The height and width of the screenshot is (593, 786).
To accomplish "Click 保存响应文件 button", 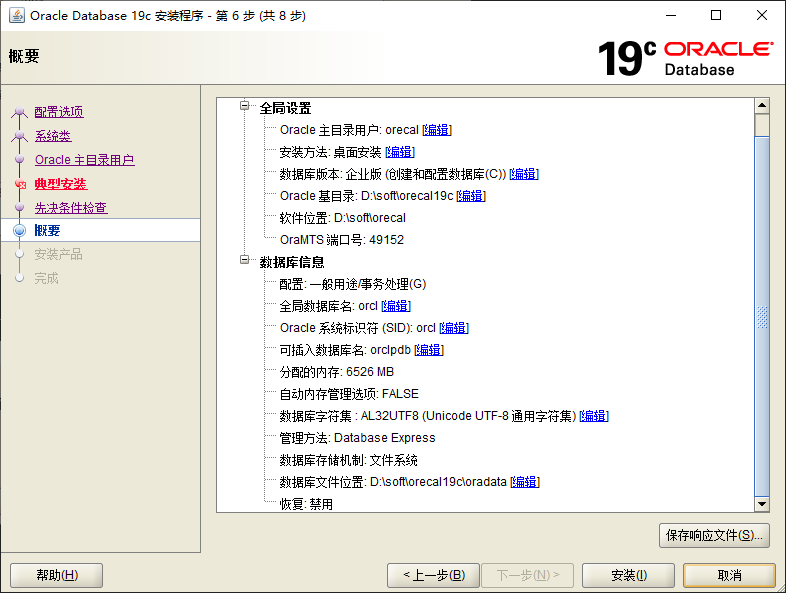I will [714, 535].
